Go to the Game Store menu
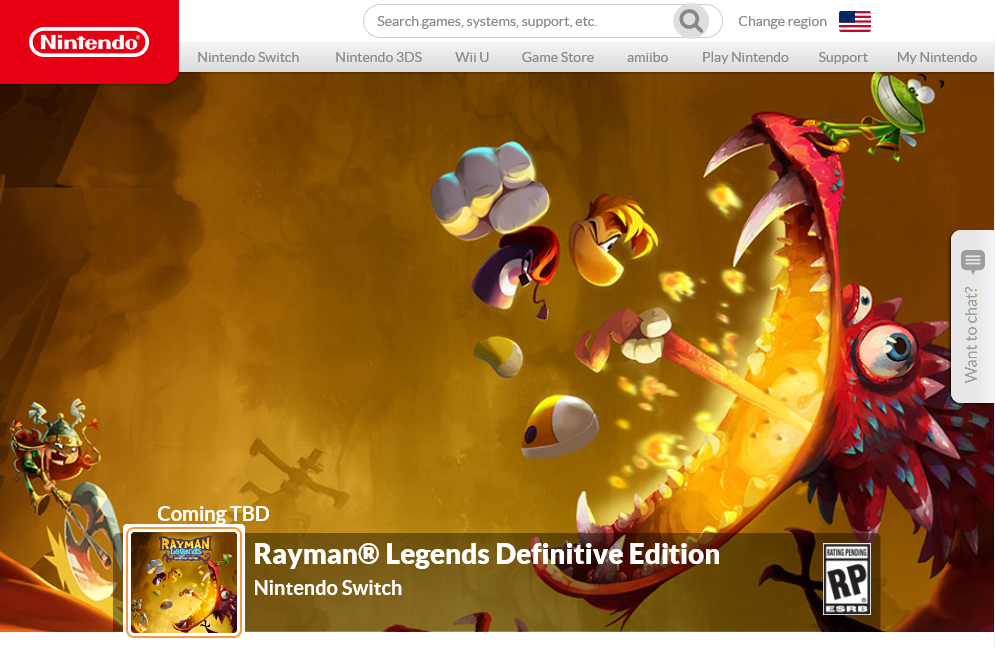The image size is (995, 647). coord(558,57)
